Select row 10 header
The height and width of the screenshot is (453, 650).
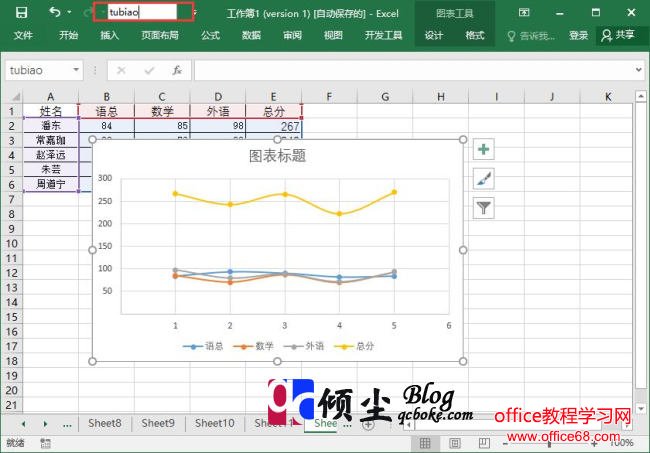pyautogui.click(x=12, y=244)
